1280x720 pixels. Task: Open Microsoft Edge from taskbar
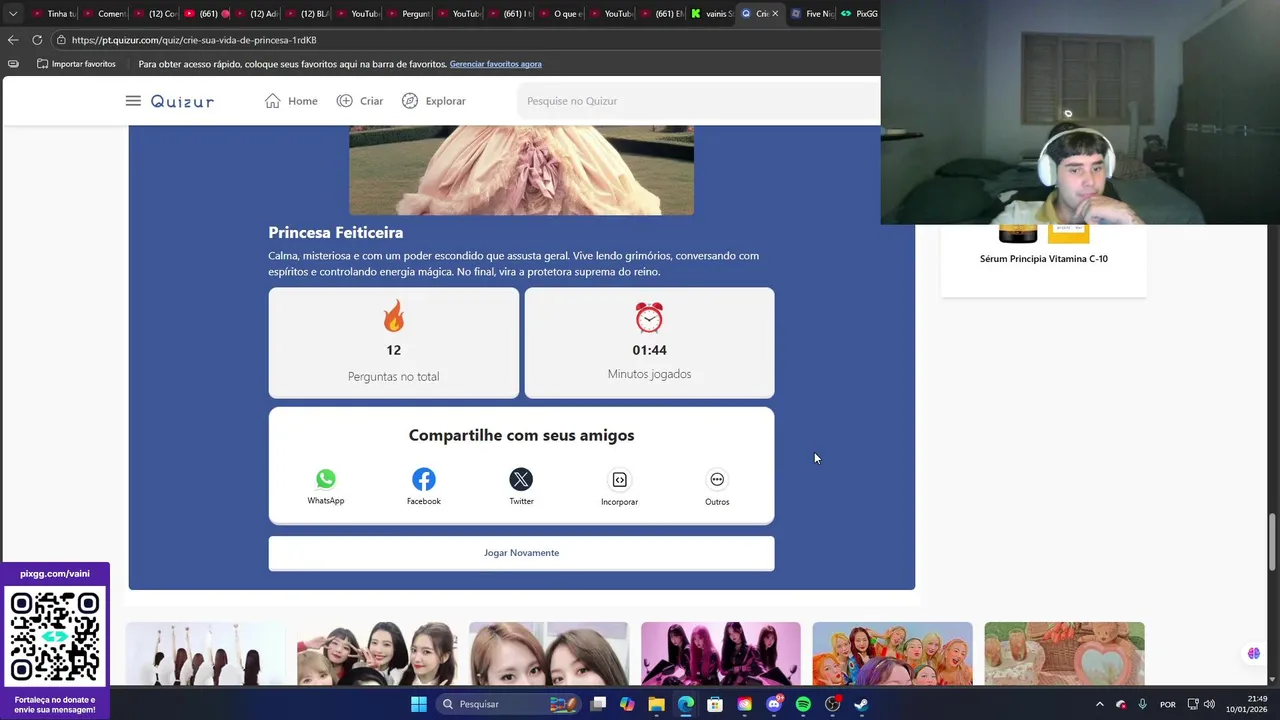click(686, 704)
